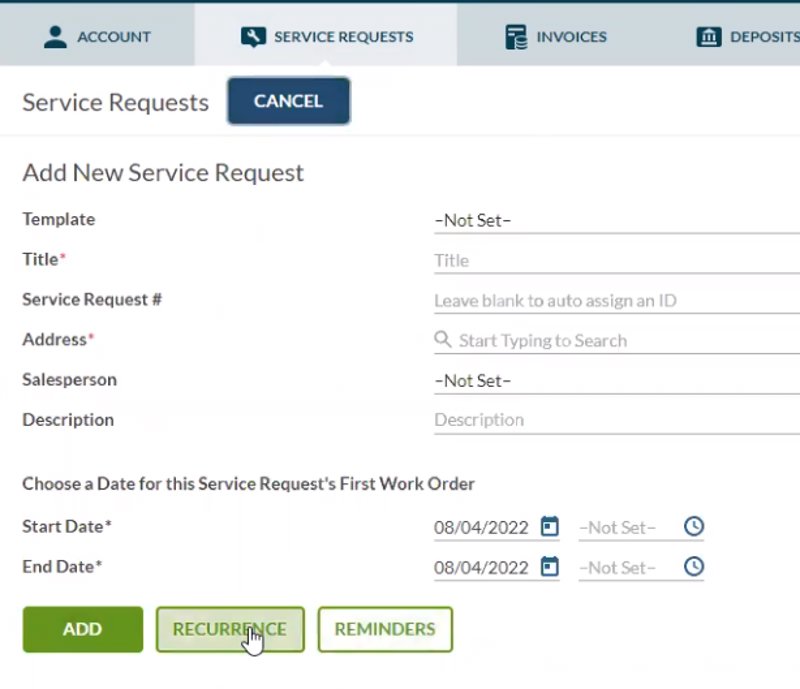Click the Invoices stacked-coins icon

516,36
